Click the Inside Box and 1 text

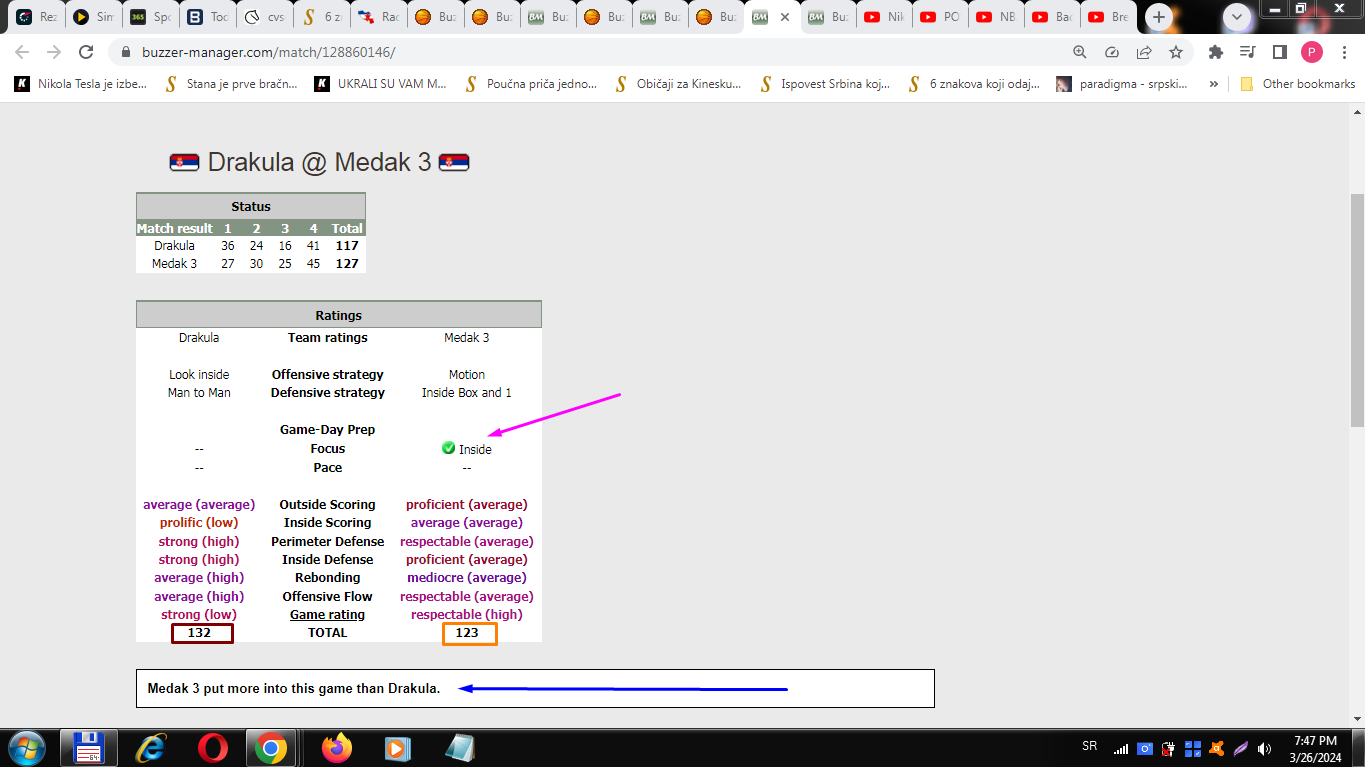(466, 393)
